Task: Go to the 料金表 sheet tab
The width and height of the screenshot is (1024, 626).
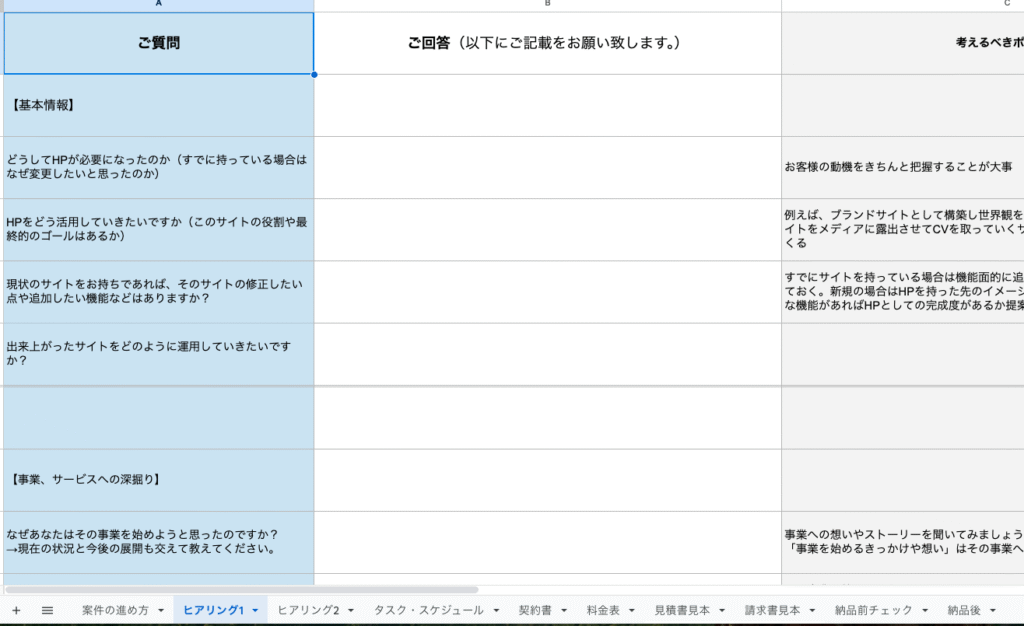Action: click(603, 610)
